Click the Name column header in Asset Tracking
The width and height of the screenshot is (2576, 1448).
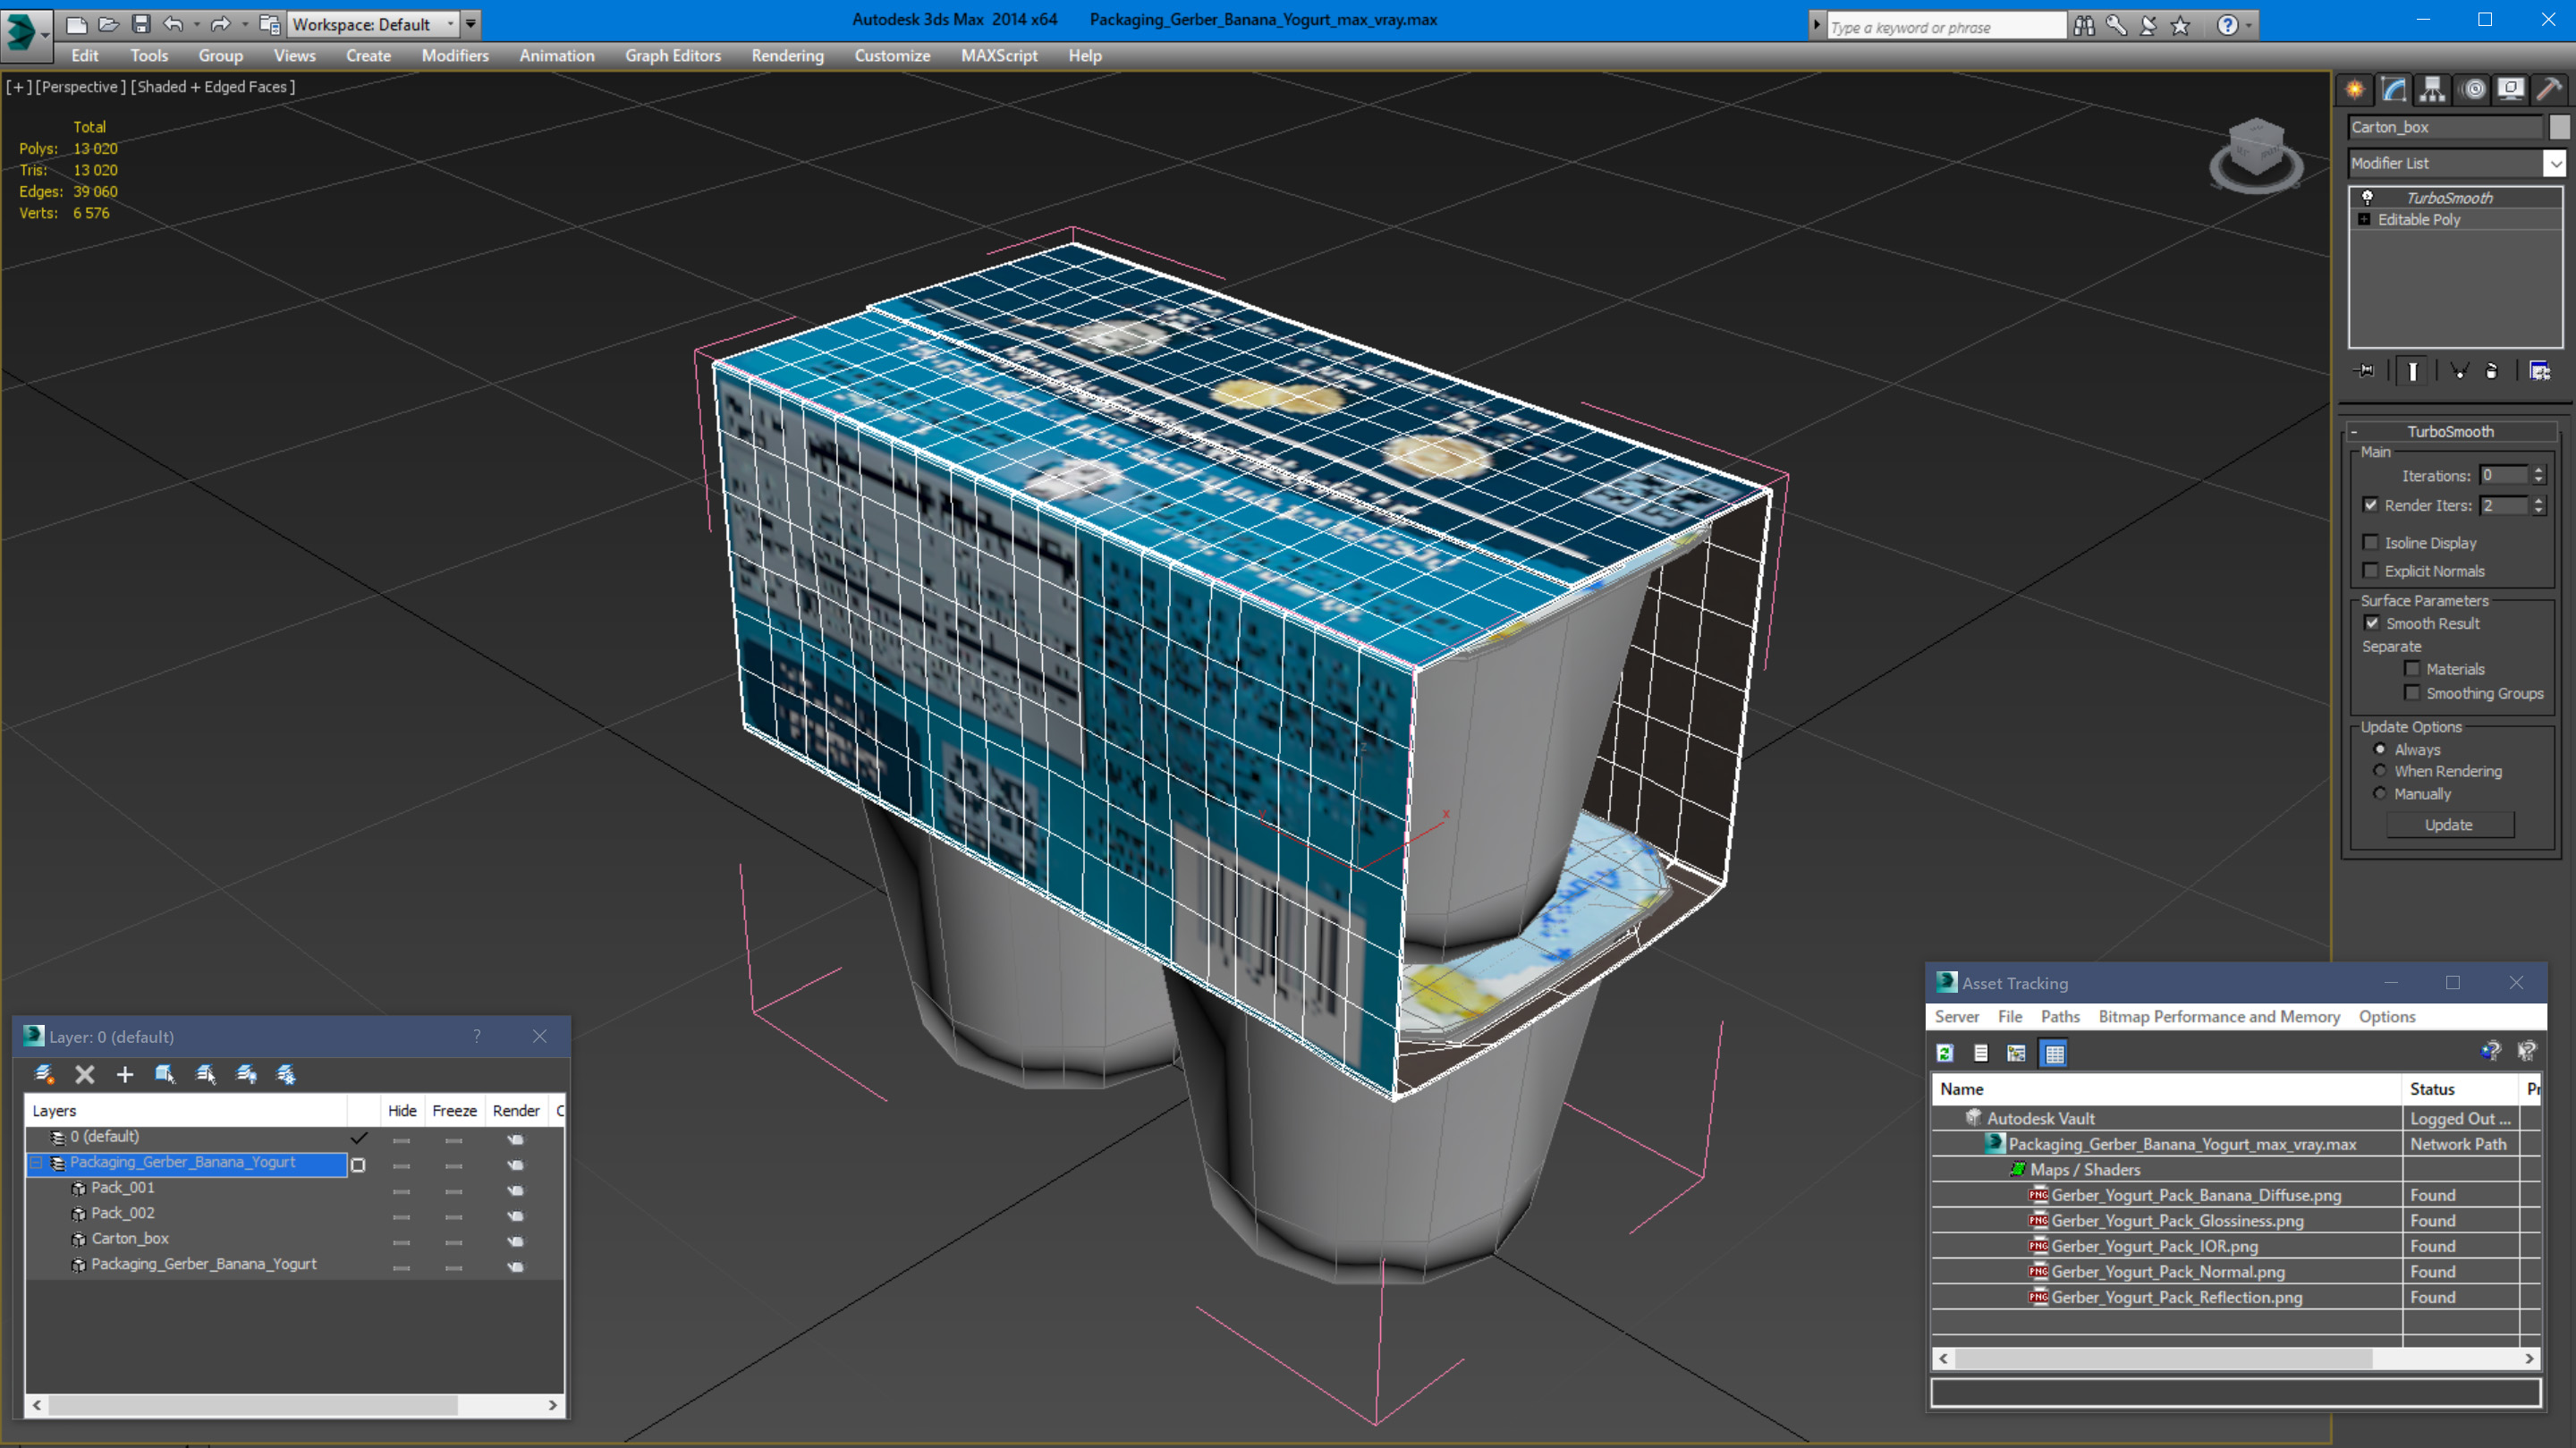2167,1089
